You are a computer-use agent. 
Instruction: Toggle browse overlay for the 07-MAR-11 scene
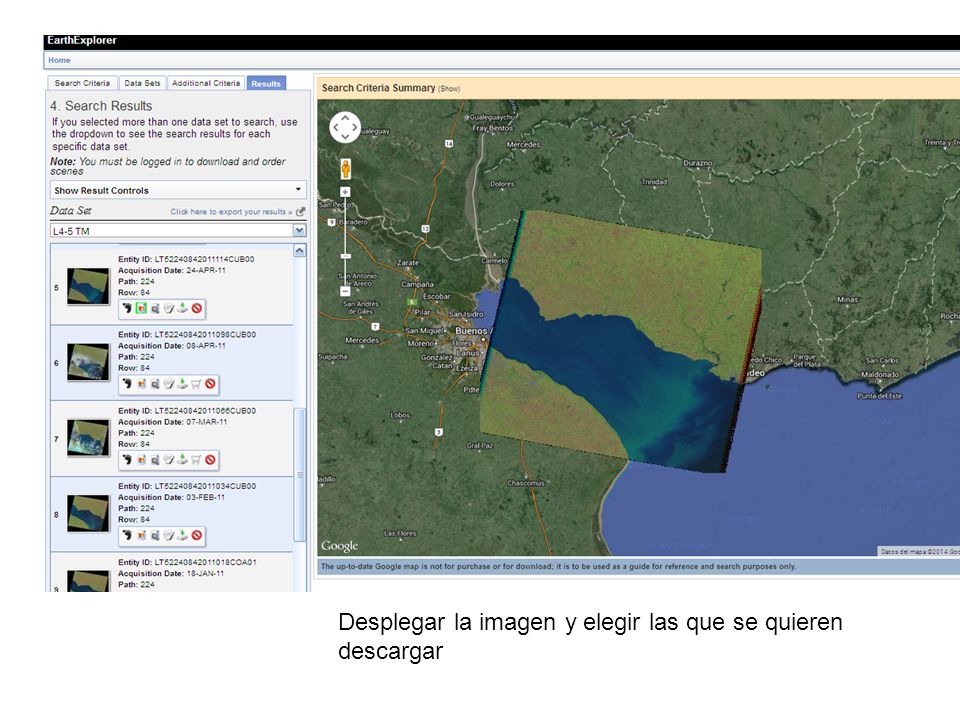coord(141,460)
